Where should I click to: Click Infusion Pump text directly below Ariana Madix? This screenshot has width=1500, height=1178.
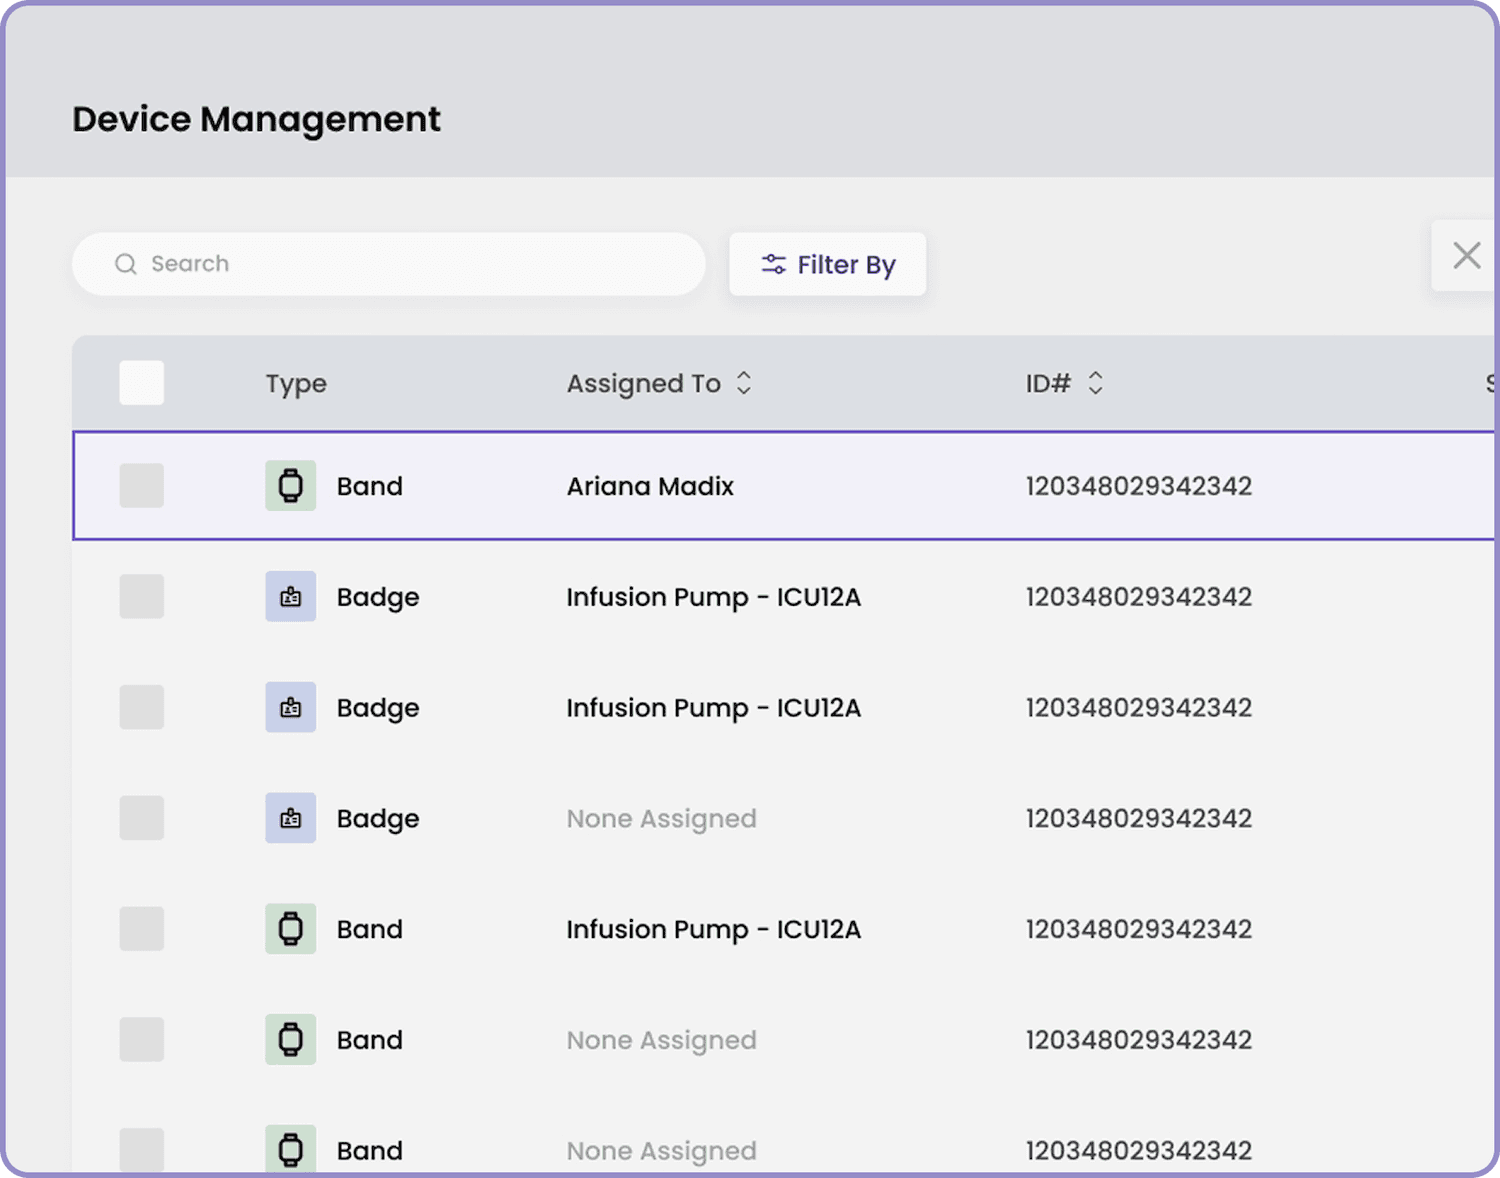pyautogui.click(x=714, y=598)
